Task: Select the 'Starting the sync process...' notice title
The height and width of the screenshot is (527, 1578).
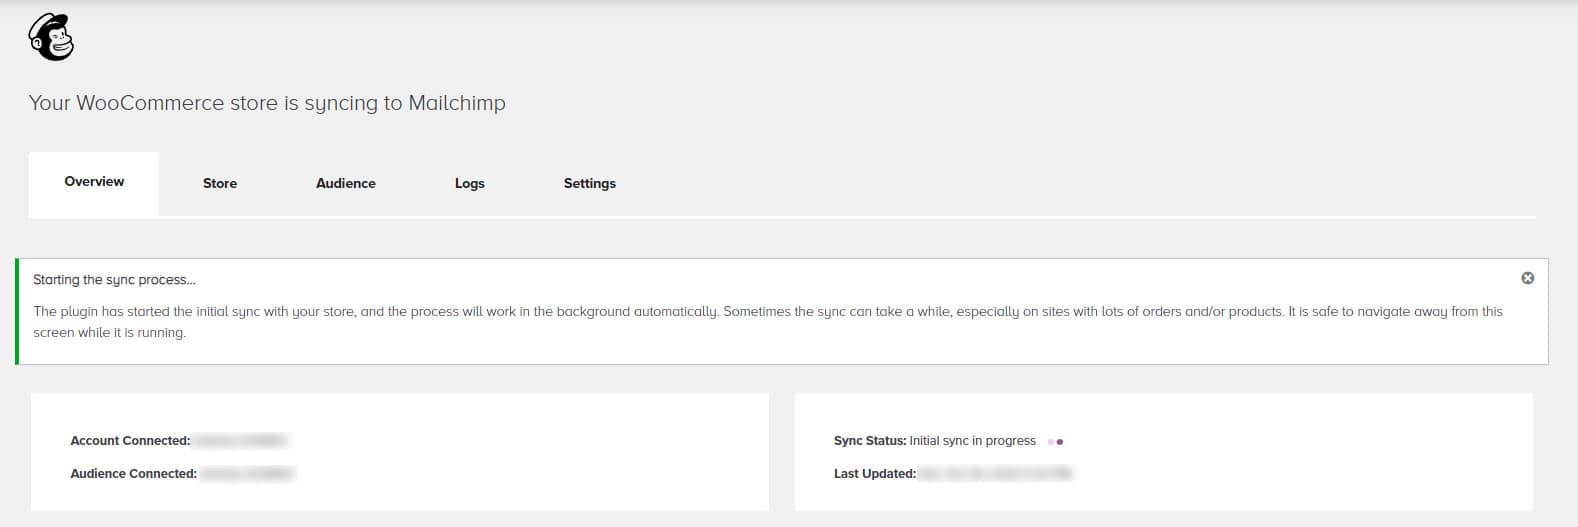Action: pyautogui.click(x=114, y=280)
